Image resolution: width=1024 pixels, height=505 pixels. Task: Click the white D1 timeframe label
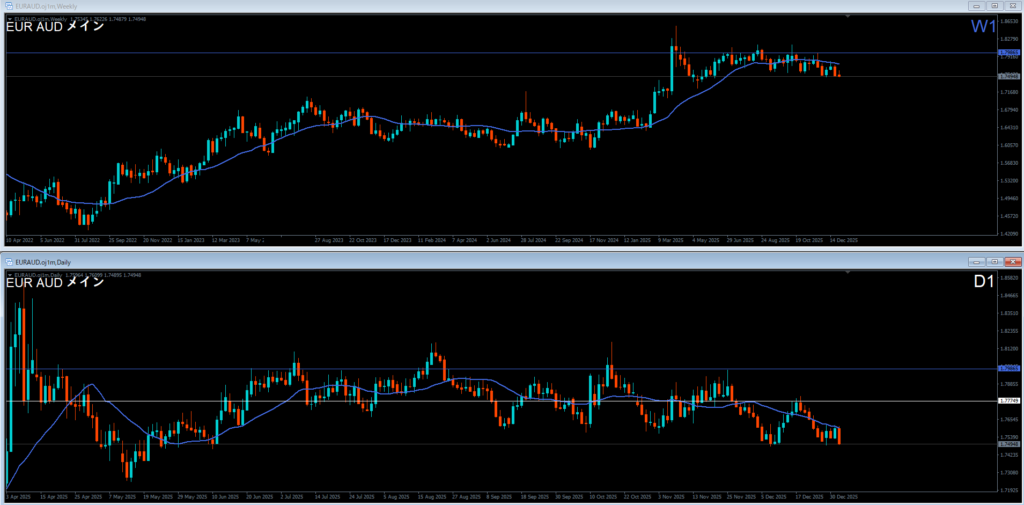pos(983,282)
